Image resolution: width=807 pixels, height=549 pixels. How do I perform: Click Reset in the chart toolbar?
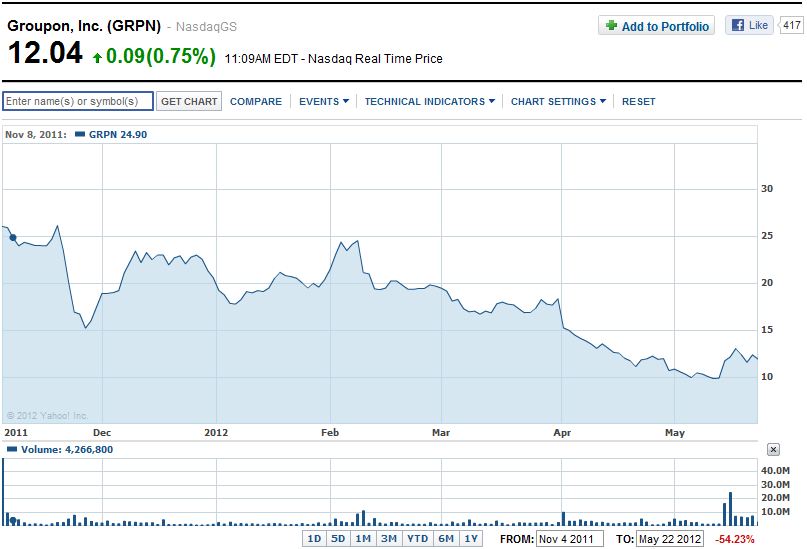638,101
